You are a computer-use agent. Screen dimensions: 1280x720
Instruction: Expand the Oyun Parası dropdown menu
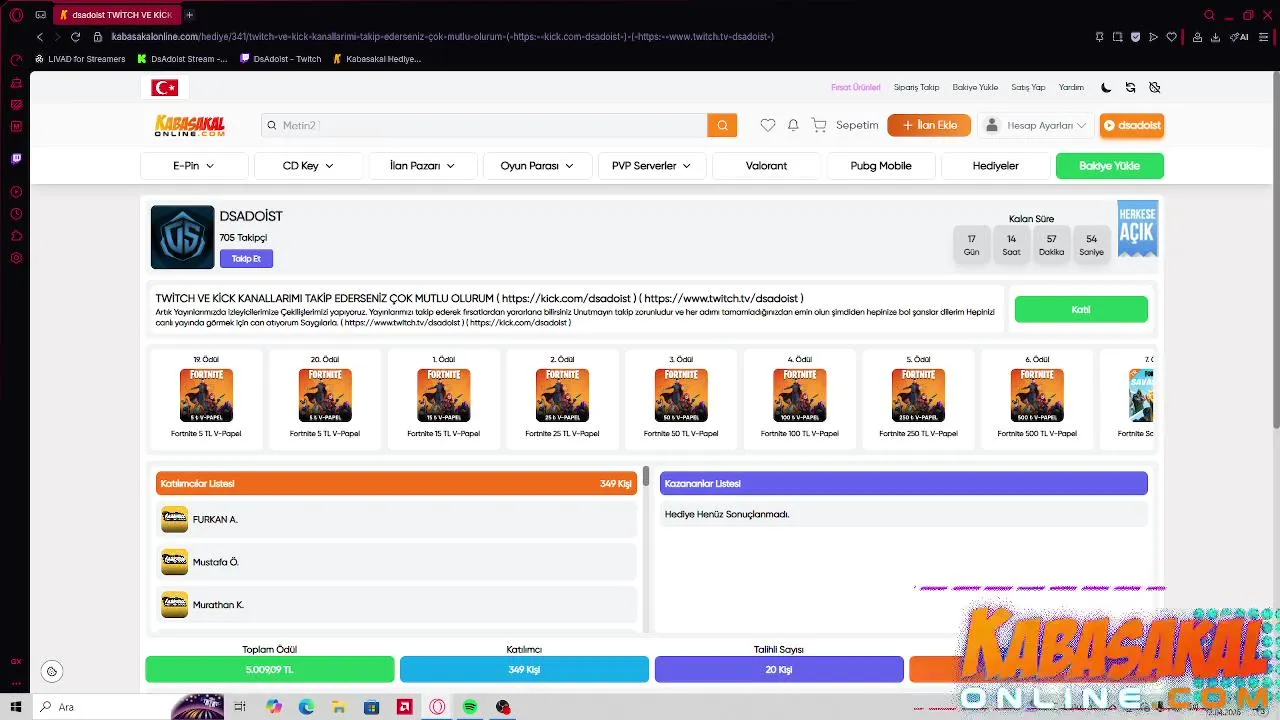click(x=537, y=166)
